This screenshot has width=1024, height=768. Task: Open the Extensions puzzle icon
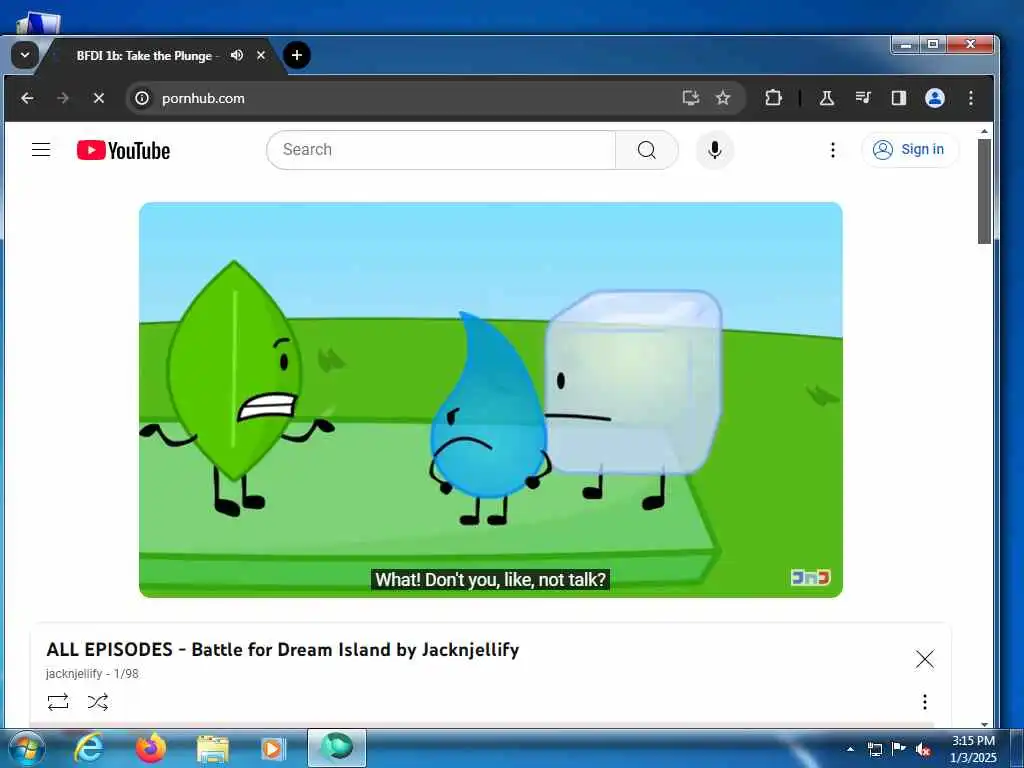773,98
